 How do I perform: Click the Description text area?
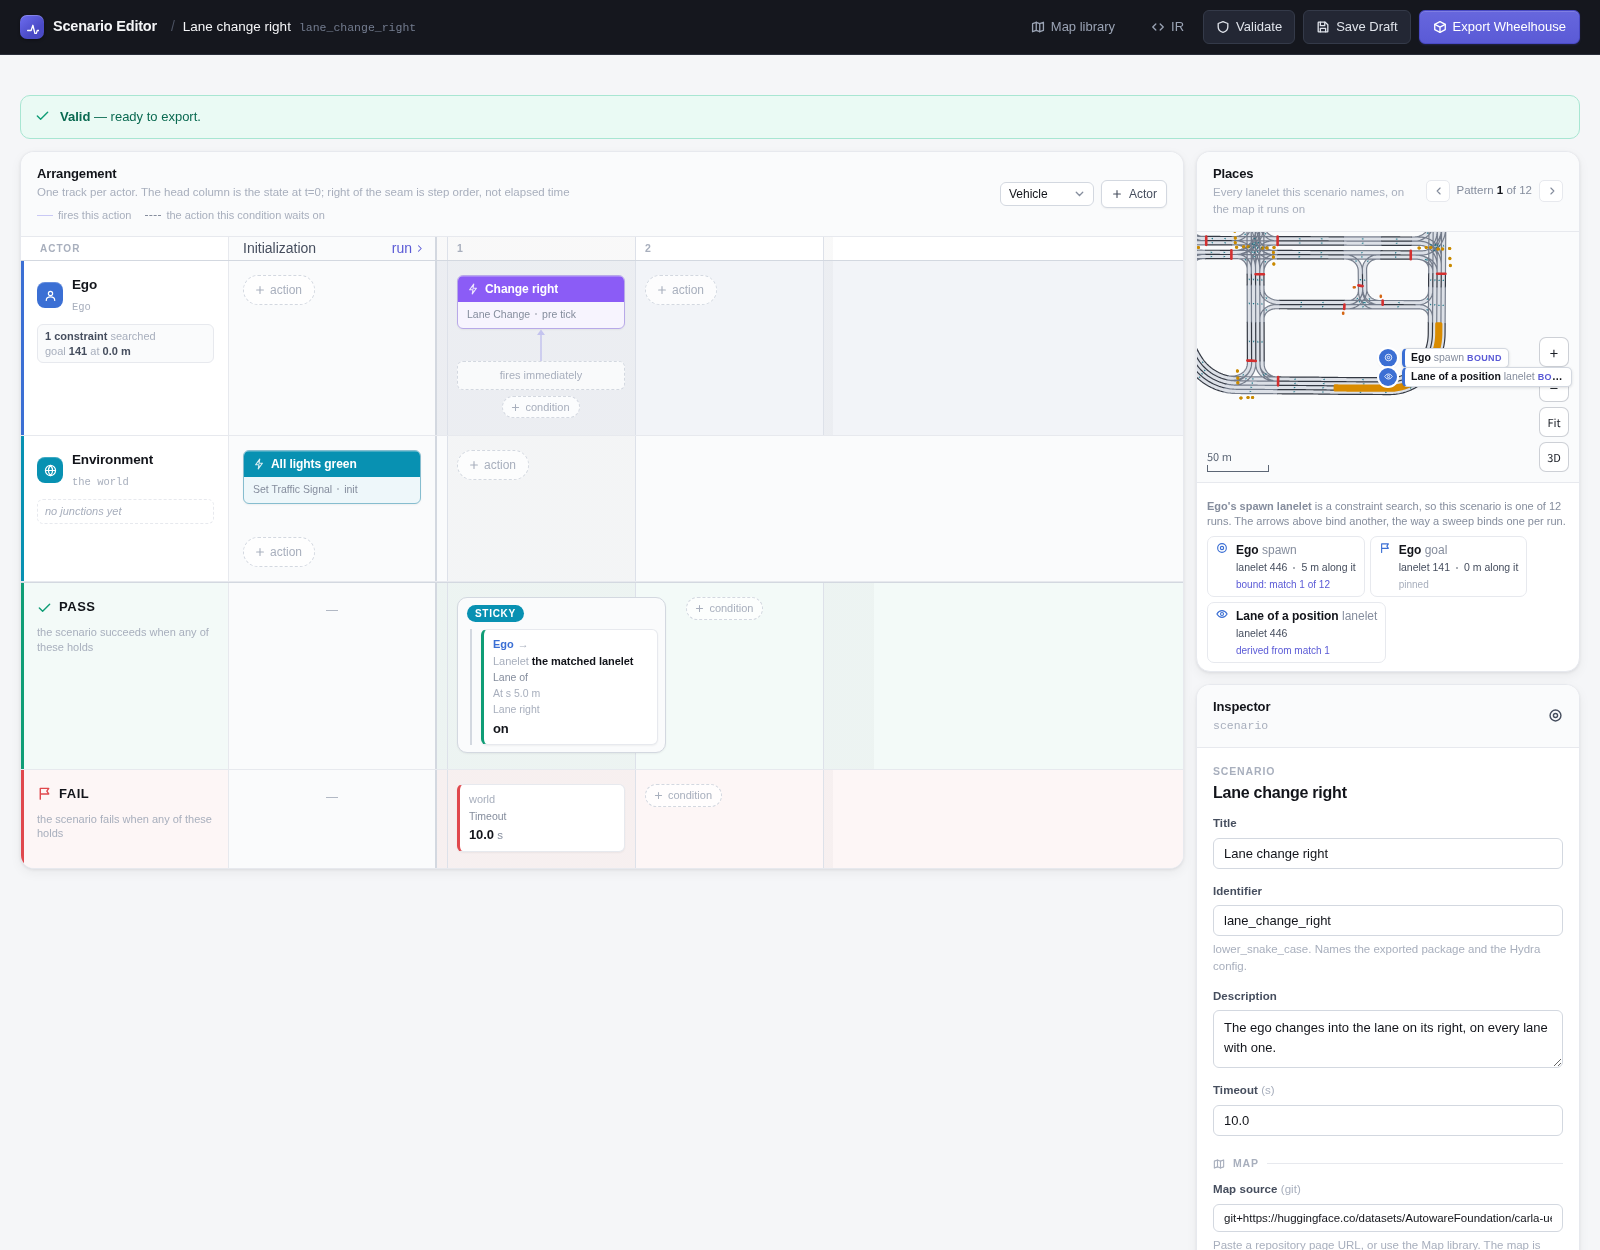click(x=1388, y=1039)
